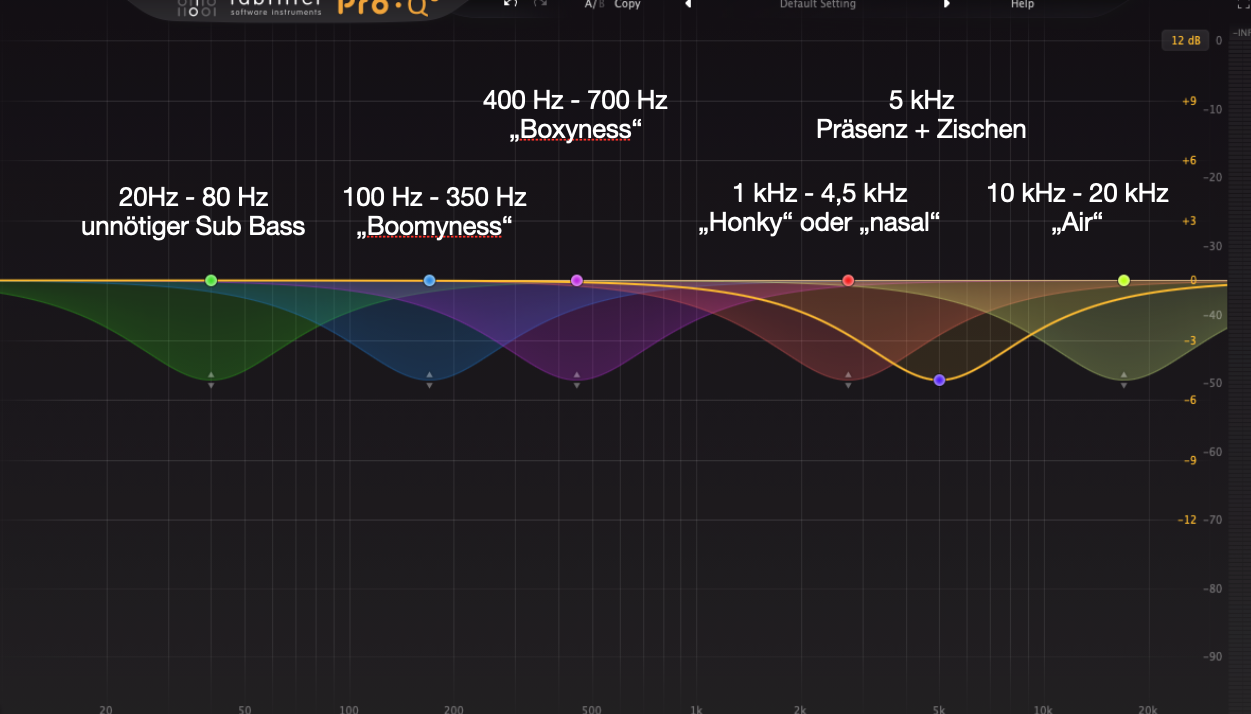1251x714 pixels.
Task: Select the green sub bass EQ band node
Action: (x=211, y=280)
